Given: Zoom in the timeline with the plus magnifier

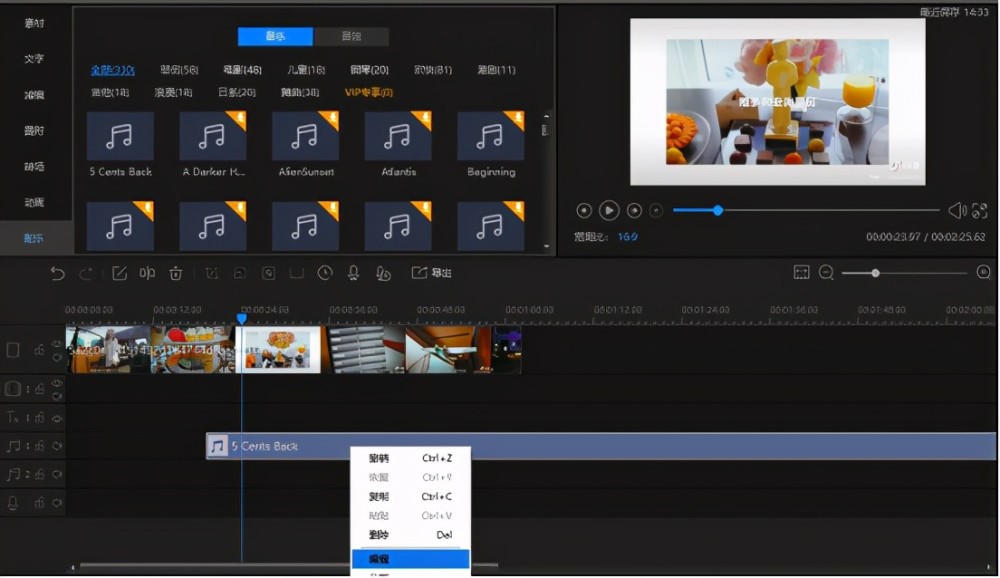Looking at the screenshot, I should [983, 272].
